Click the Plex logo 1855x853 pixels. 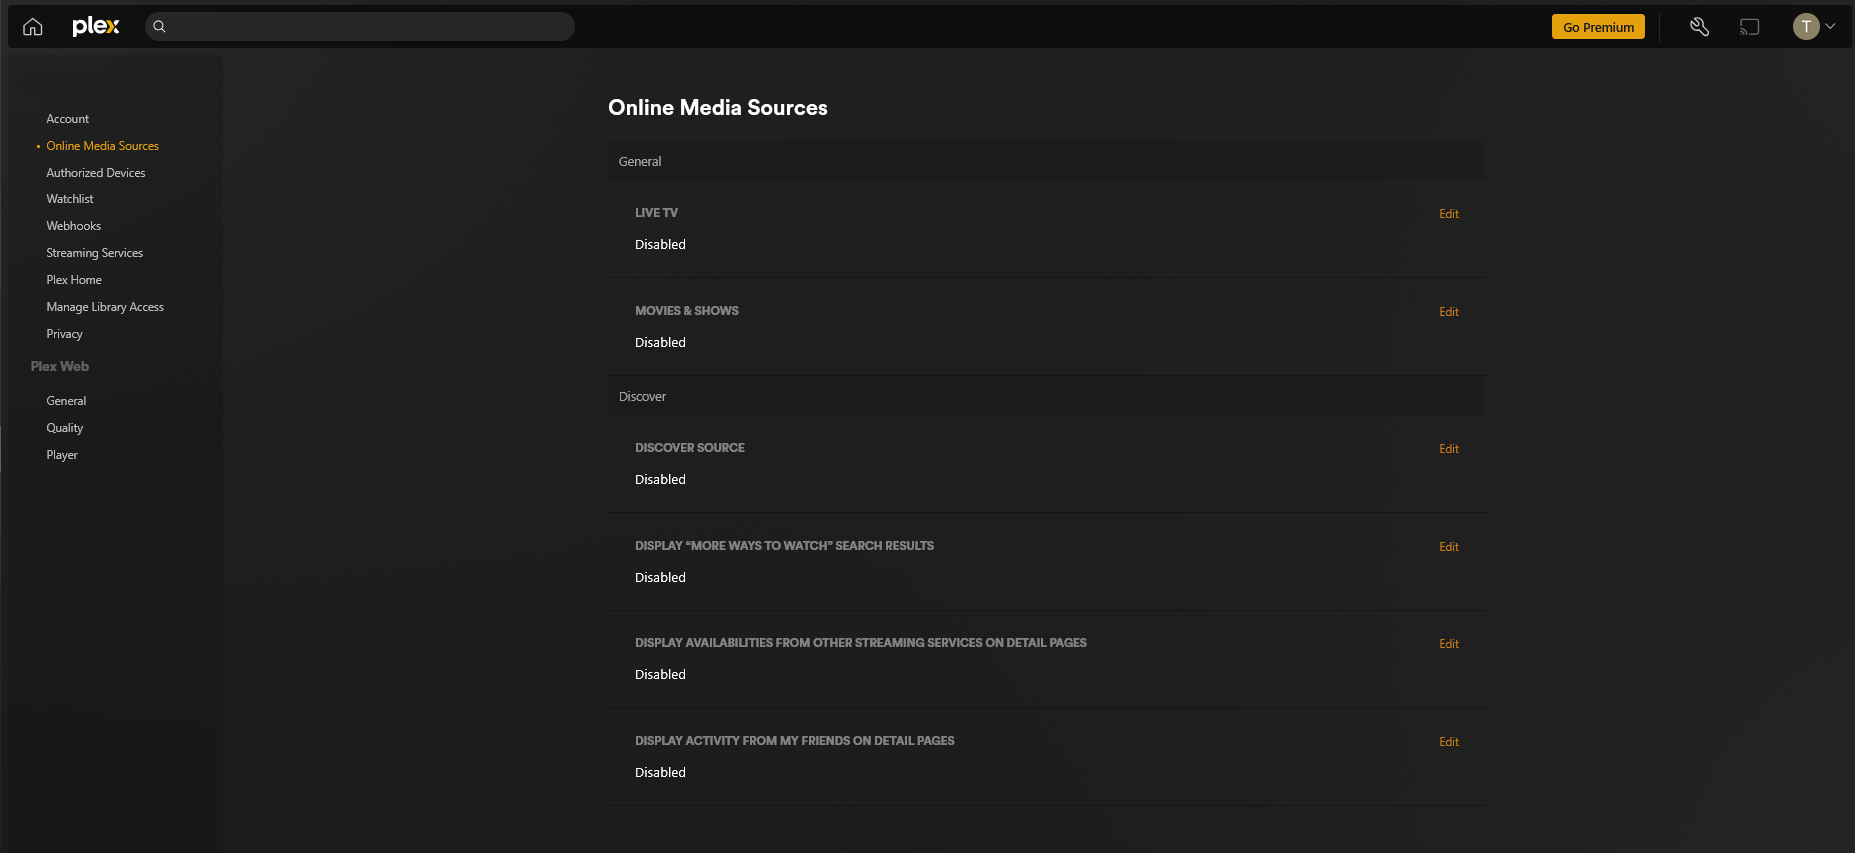(x=96, y=27)
